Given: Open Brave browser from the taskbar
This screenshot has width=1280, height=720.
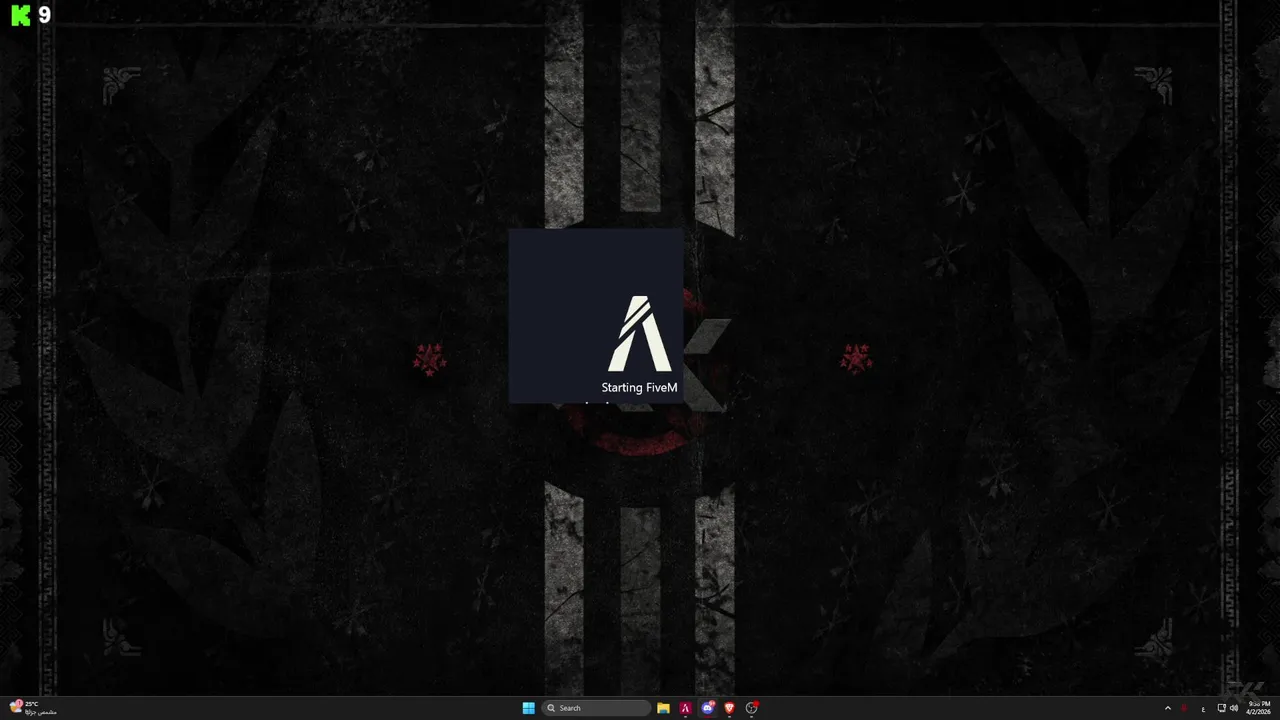Looking at the screenshot, I should click(729, 708).
